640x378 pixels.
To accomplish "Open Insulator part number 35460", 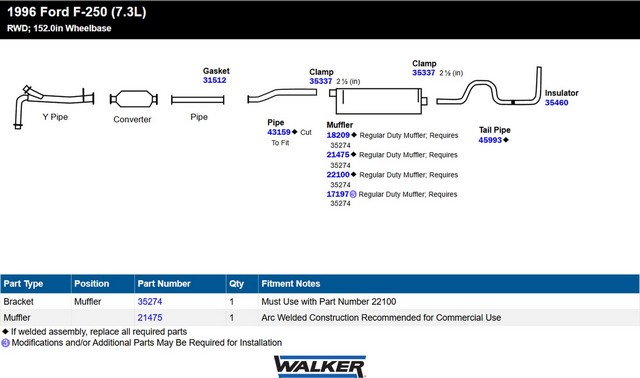I will (556, 102).
